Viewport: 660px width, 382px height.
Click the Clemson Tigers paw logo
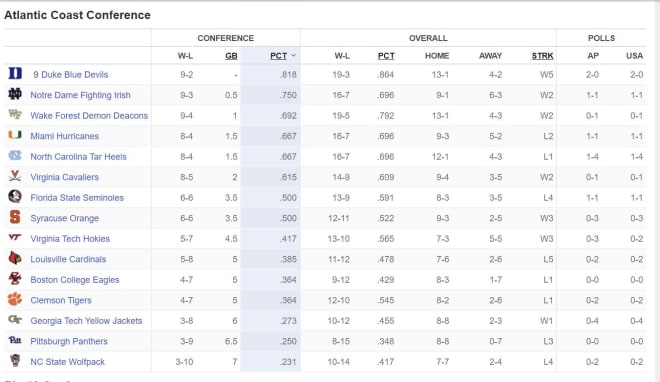coord(15,299)
